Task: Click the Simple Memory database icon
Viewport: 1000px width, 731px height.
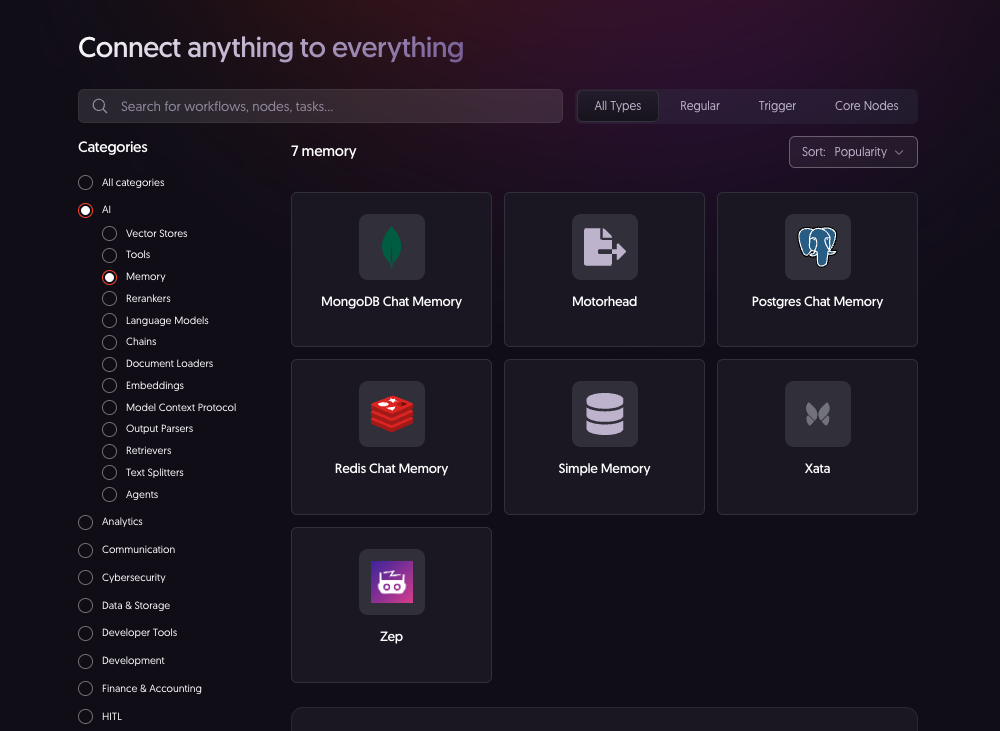Action: pyautogui.click(x=605, y=414)
